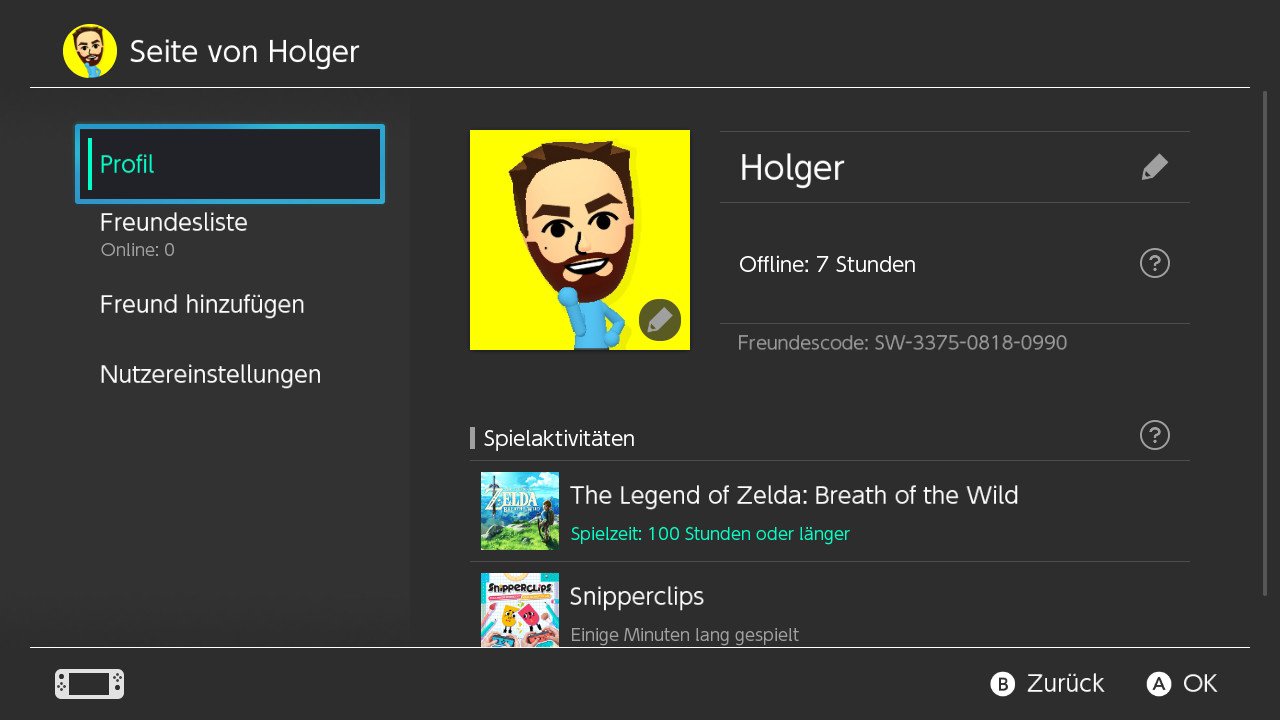The image size is (1280, 720).
Task: Click the Zurück label in the footer
Action: (x=1065, y=684)
